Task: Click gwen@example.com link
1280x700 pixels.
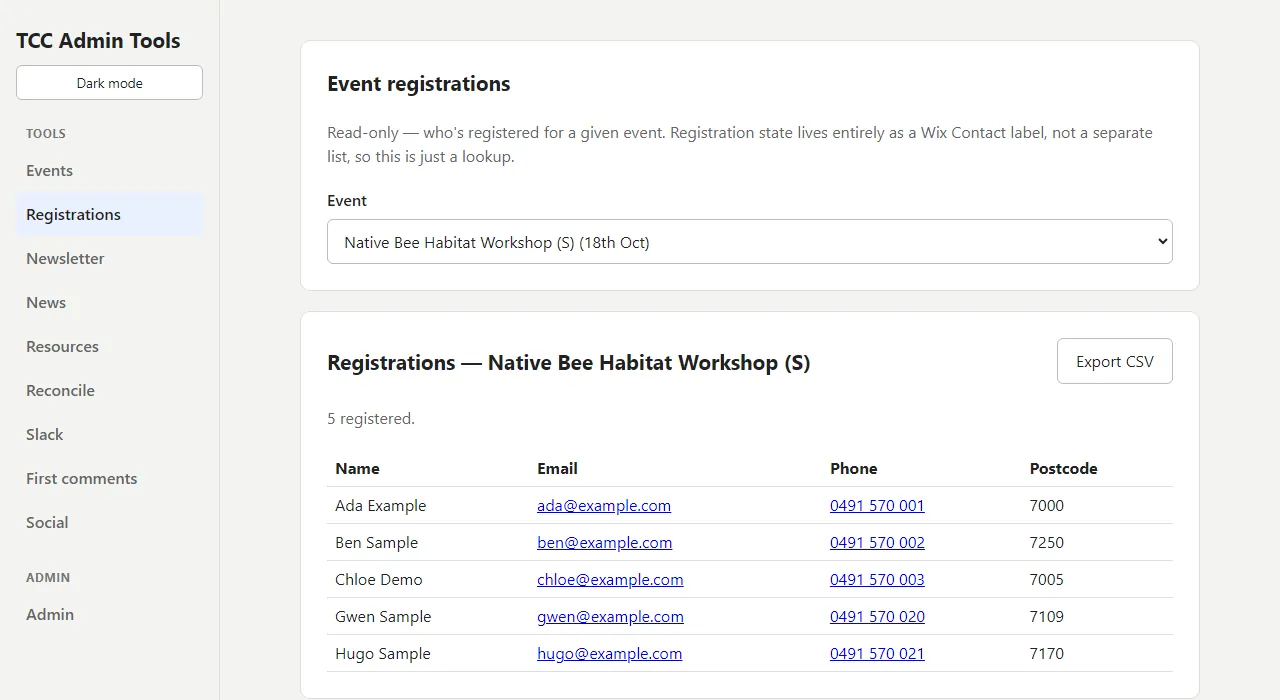Action: pos(610,617)
